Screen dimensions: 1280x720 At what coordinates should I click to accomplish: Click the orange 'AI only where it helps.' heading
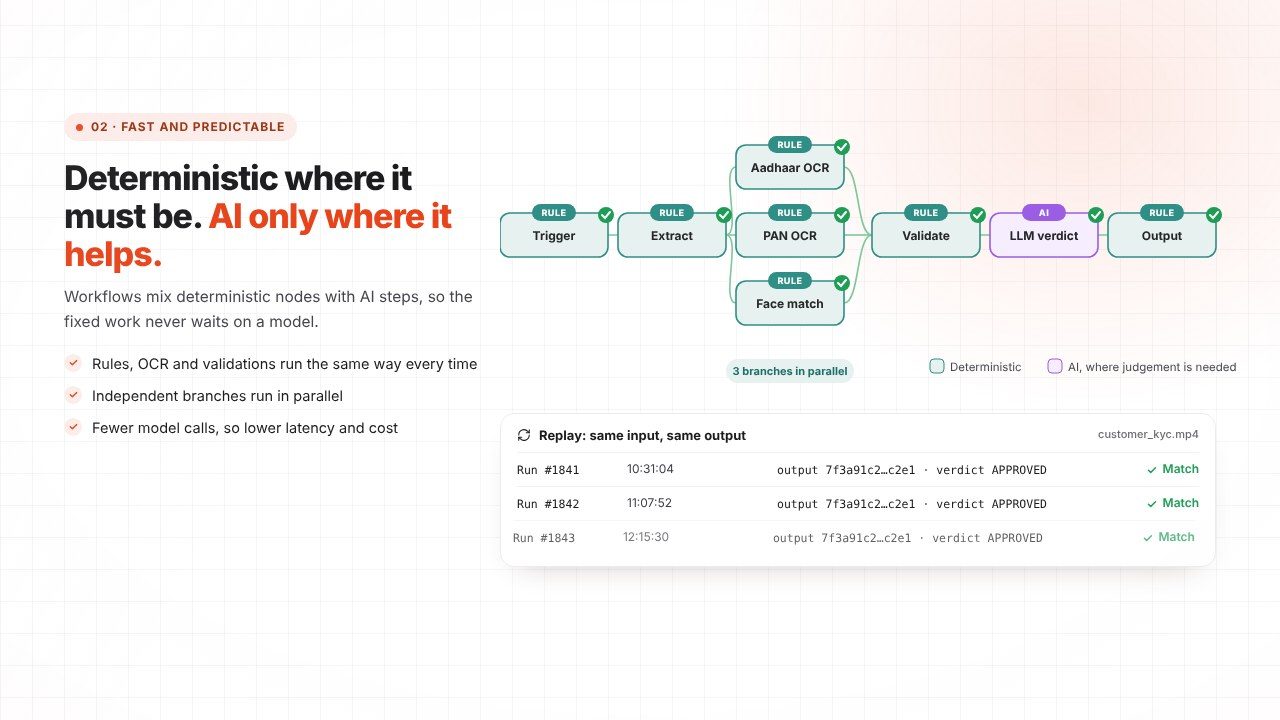click(x=258, y=235)
